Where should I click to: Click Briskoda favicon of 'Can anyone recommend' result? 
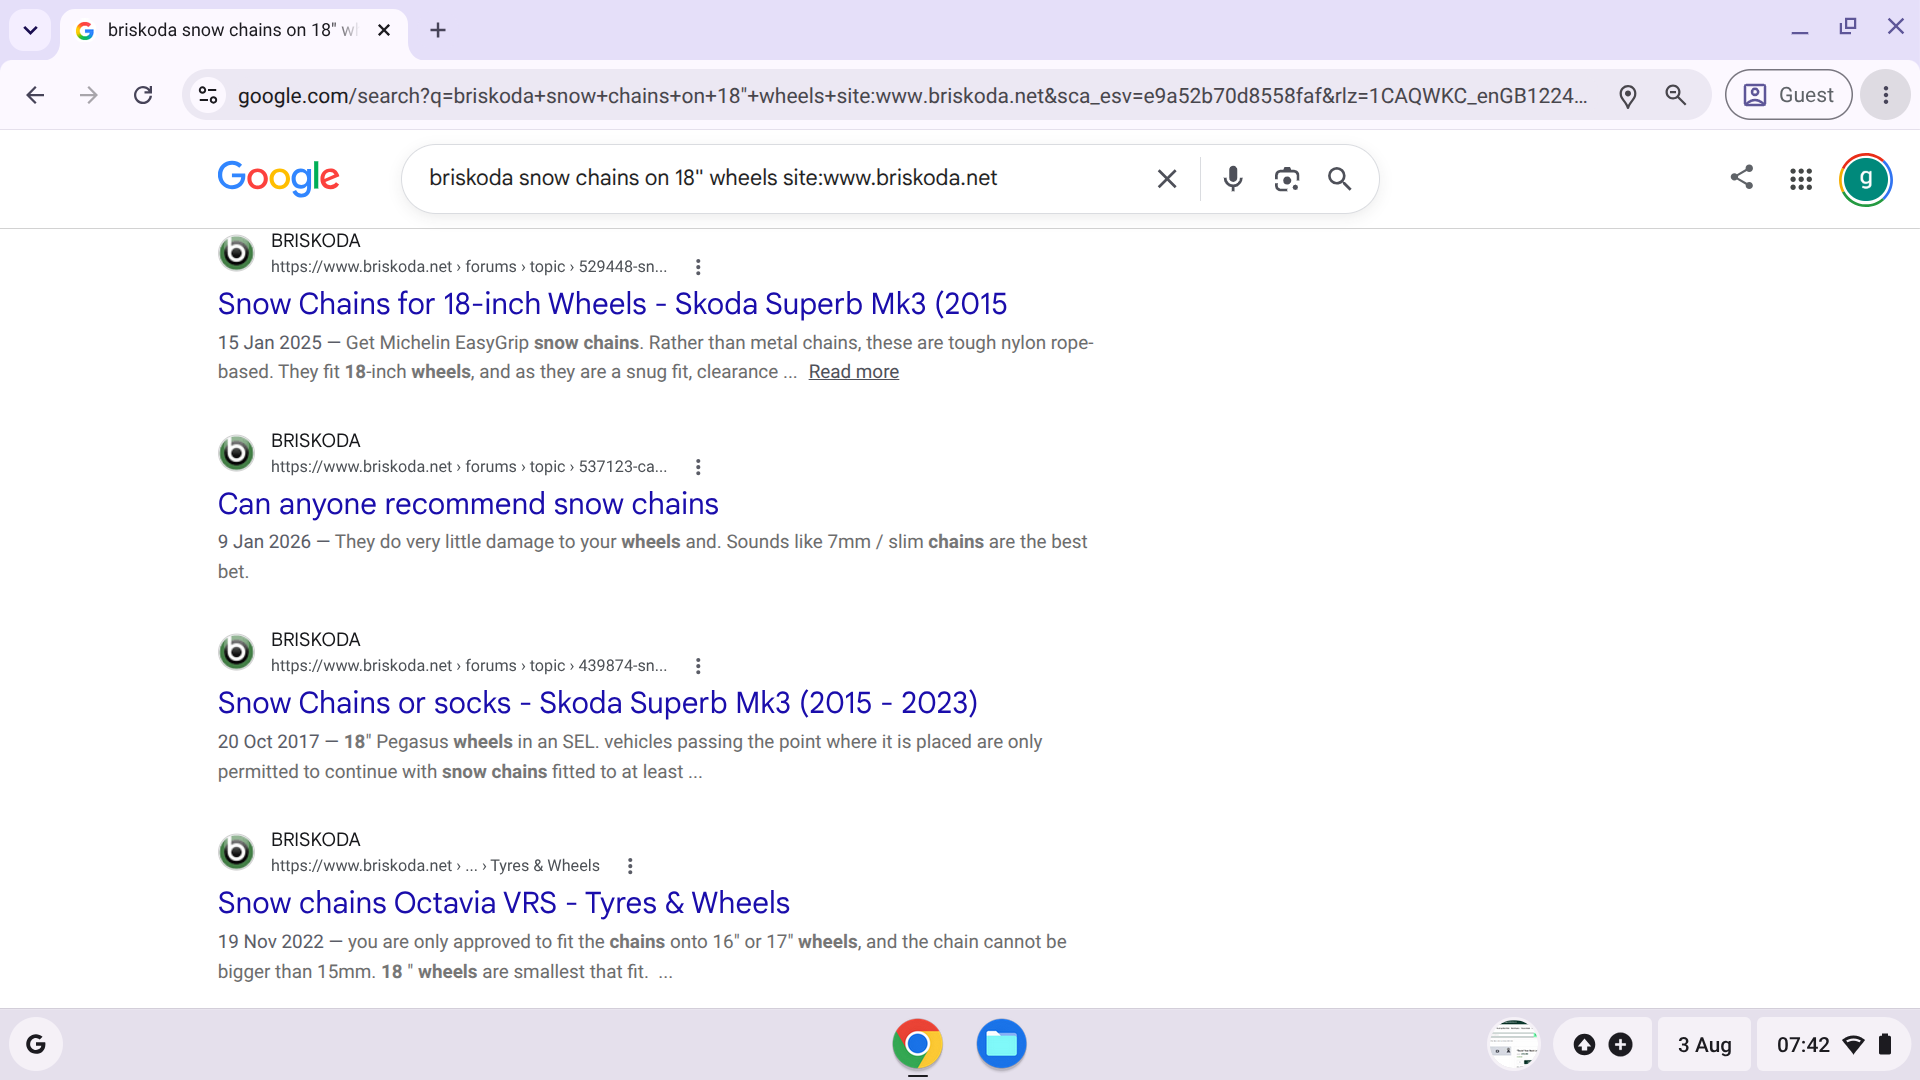click(x=236, y=453)
